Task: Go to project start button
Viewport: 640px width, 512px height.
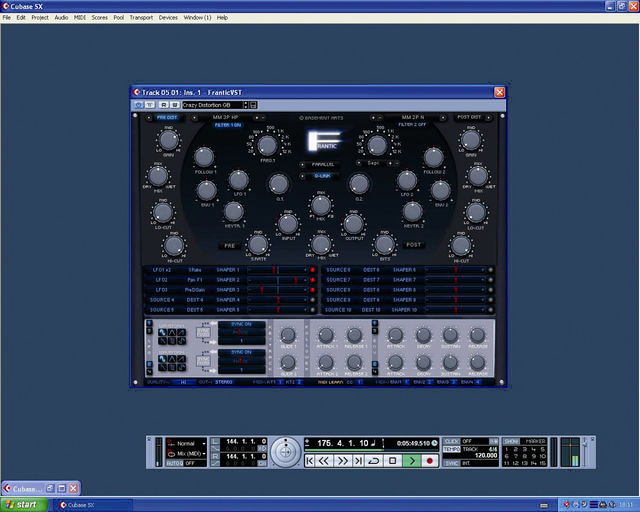Action: (x=310, y=461)
